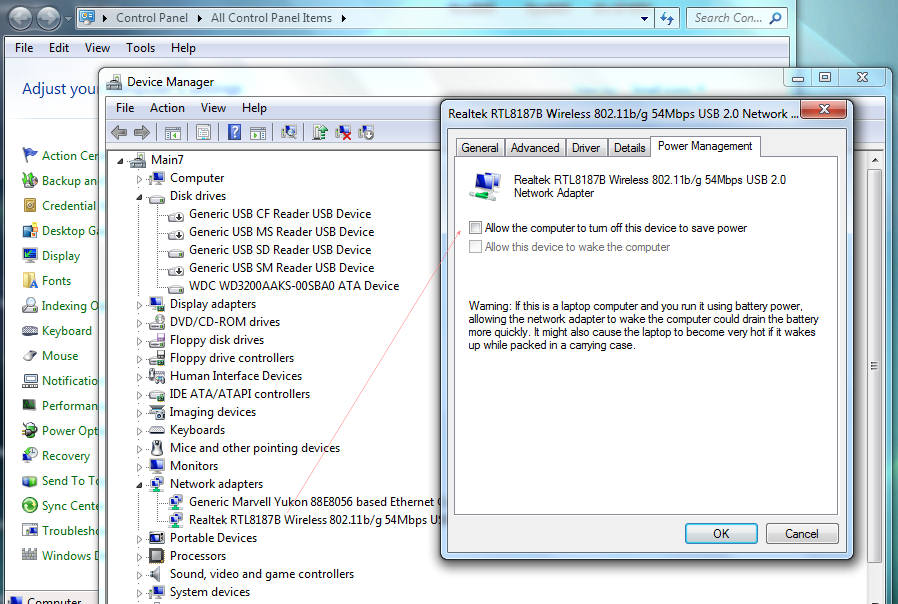Viewport: 898px width, 604px height.
Task: Collapse the Network adapters node
Action: pyautogui.click(x=139, y=485)
